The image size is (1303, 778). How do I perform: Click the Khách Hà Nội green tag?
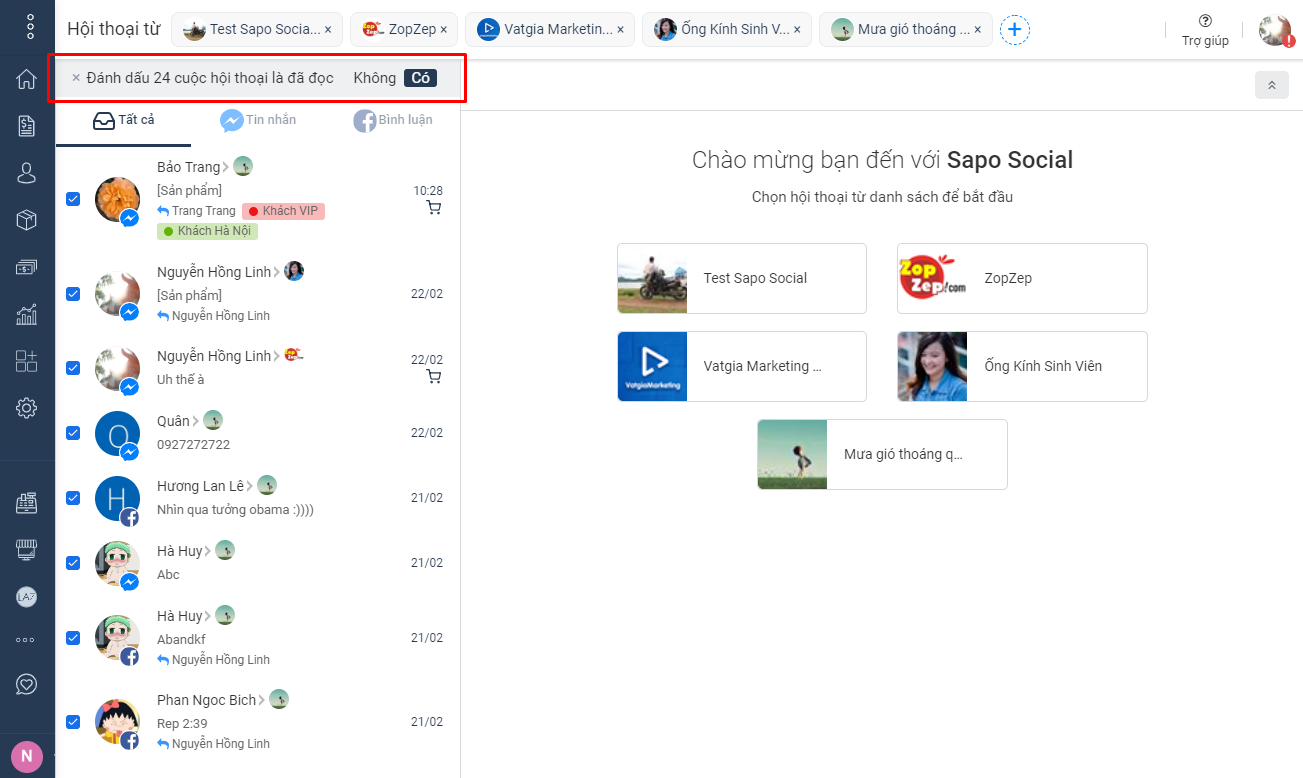pyautogui.click(x=208, y=231)
